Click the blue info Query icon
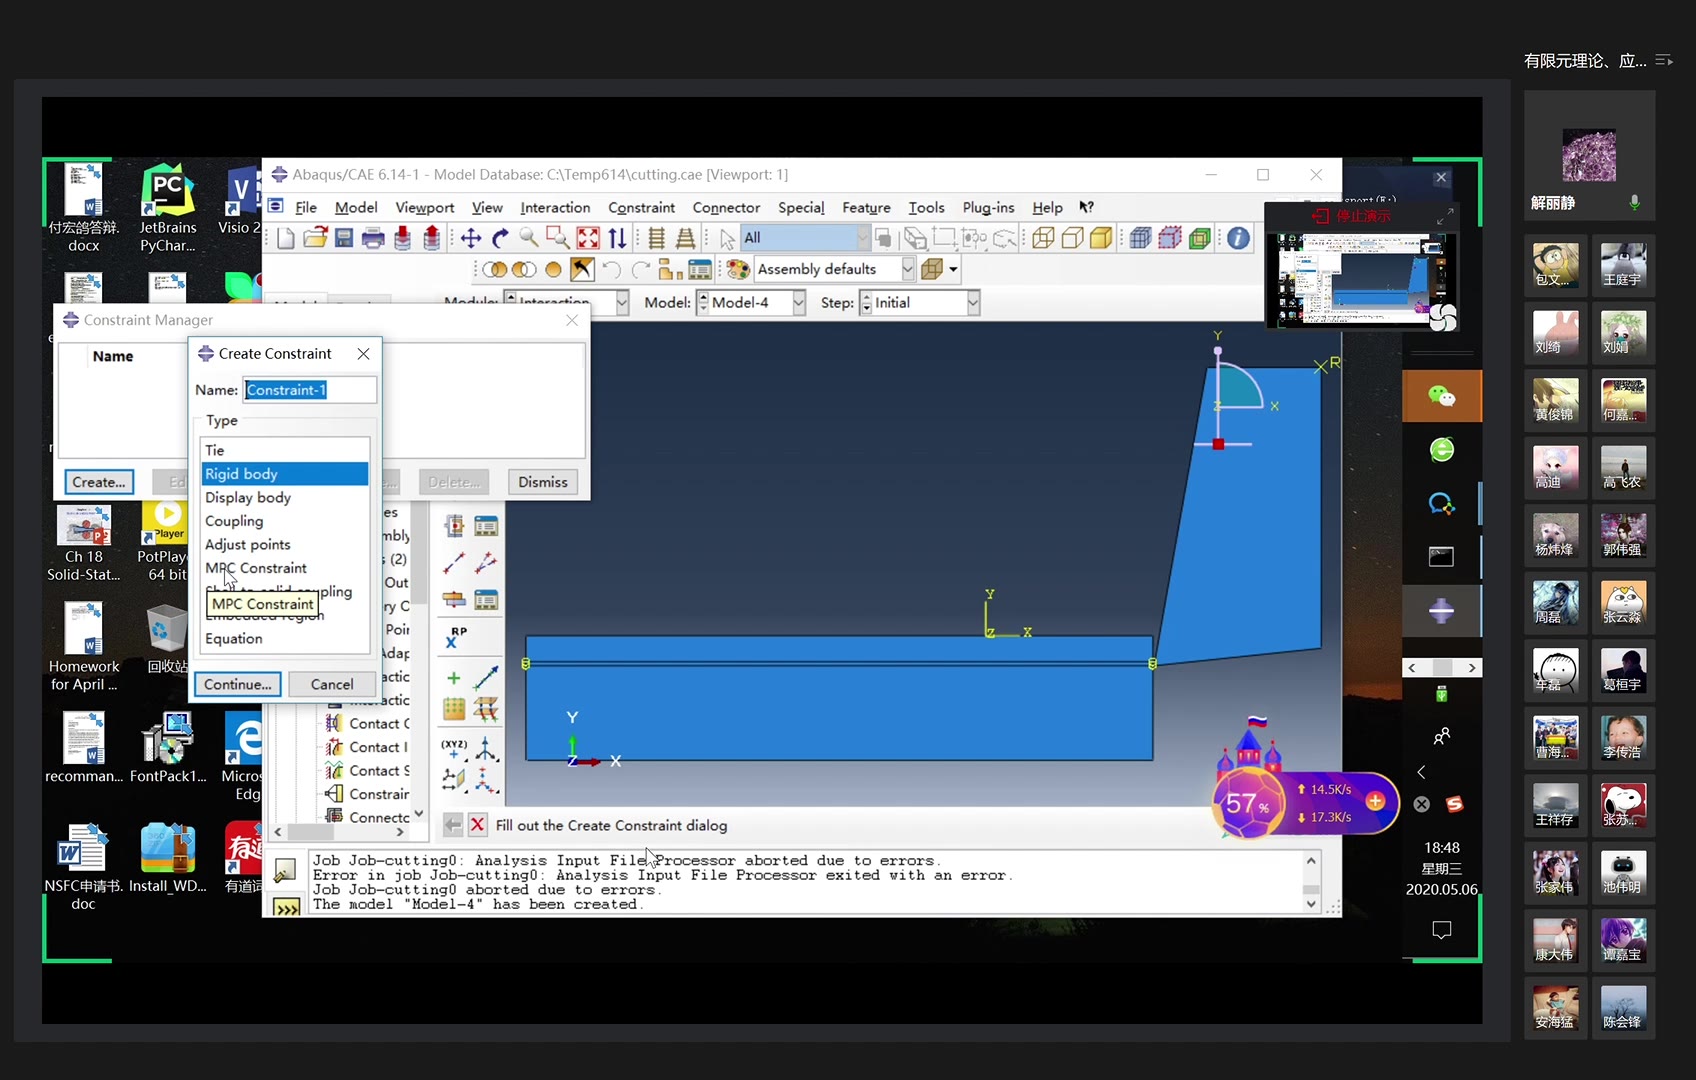Image resolution: width=1696 pixels, height=1080 pixels. (x=1238, y=238)
